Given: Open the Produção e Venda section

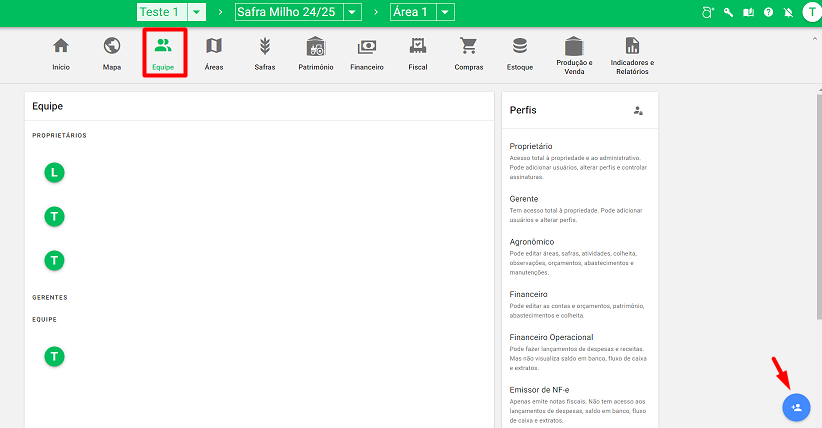Looking at the screenshot, I should click(x=573, y=52).
